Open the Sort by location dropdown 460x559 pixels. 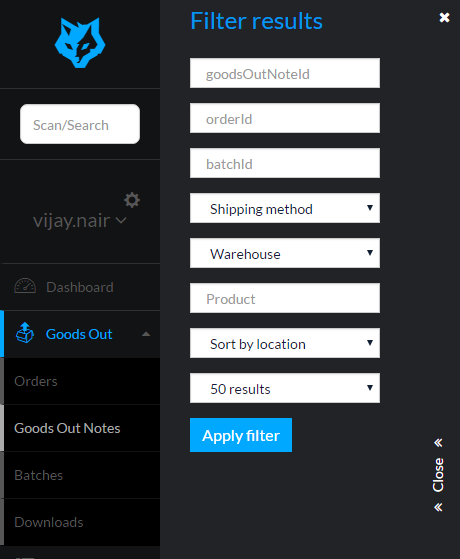pyautogui.click(x=285, y=343)
